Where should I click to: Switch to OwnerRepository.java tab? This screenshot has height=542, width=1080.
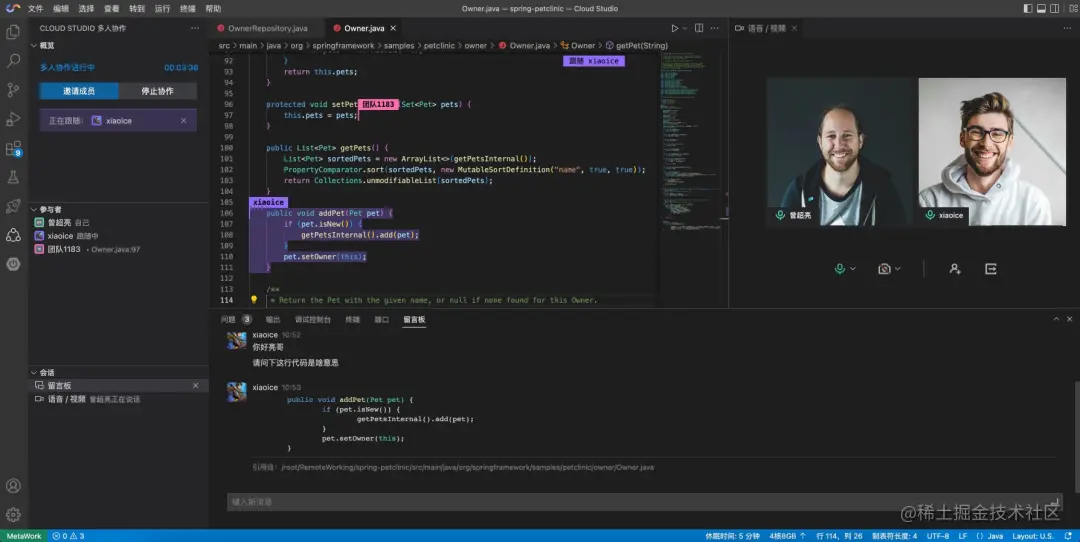tap(267, 28)
